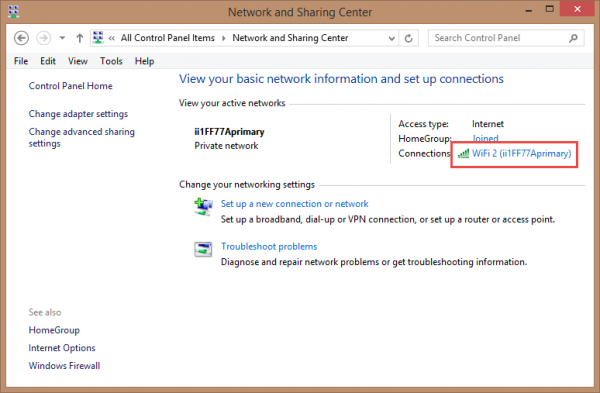
Task: Go back using the Back arrow button
Action: click(x=21, y=38)
